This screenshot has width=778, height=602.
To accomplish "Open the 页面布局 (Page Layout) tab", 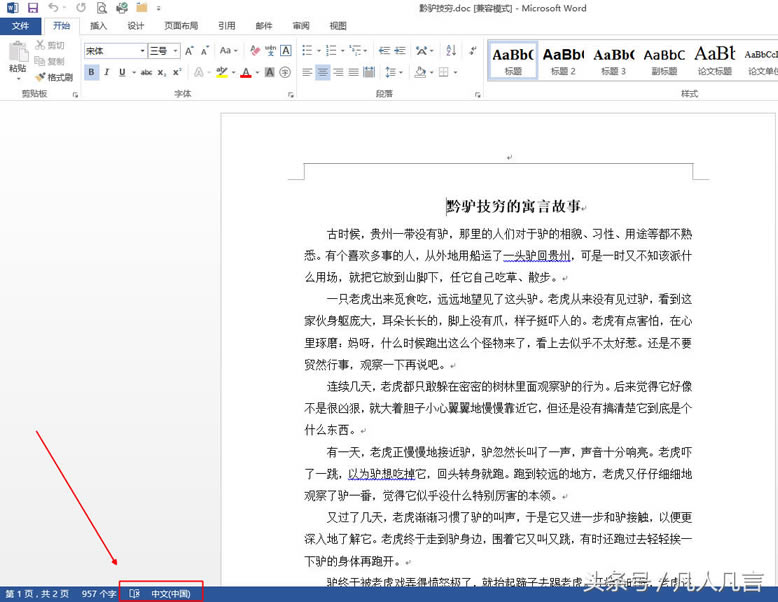I will (x=181, y=26).
